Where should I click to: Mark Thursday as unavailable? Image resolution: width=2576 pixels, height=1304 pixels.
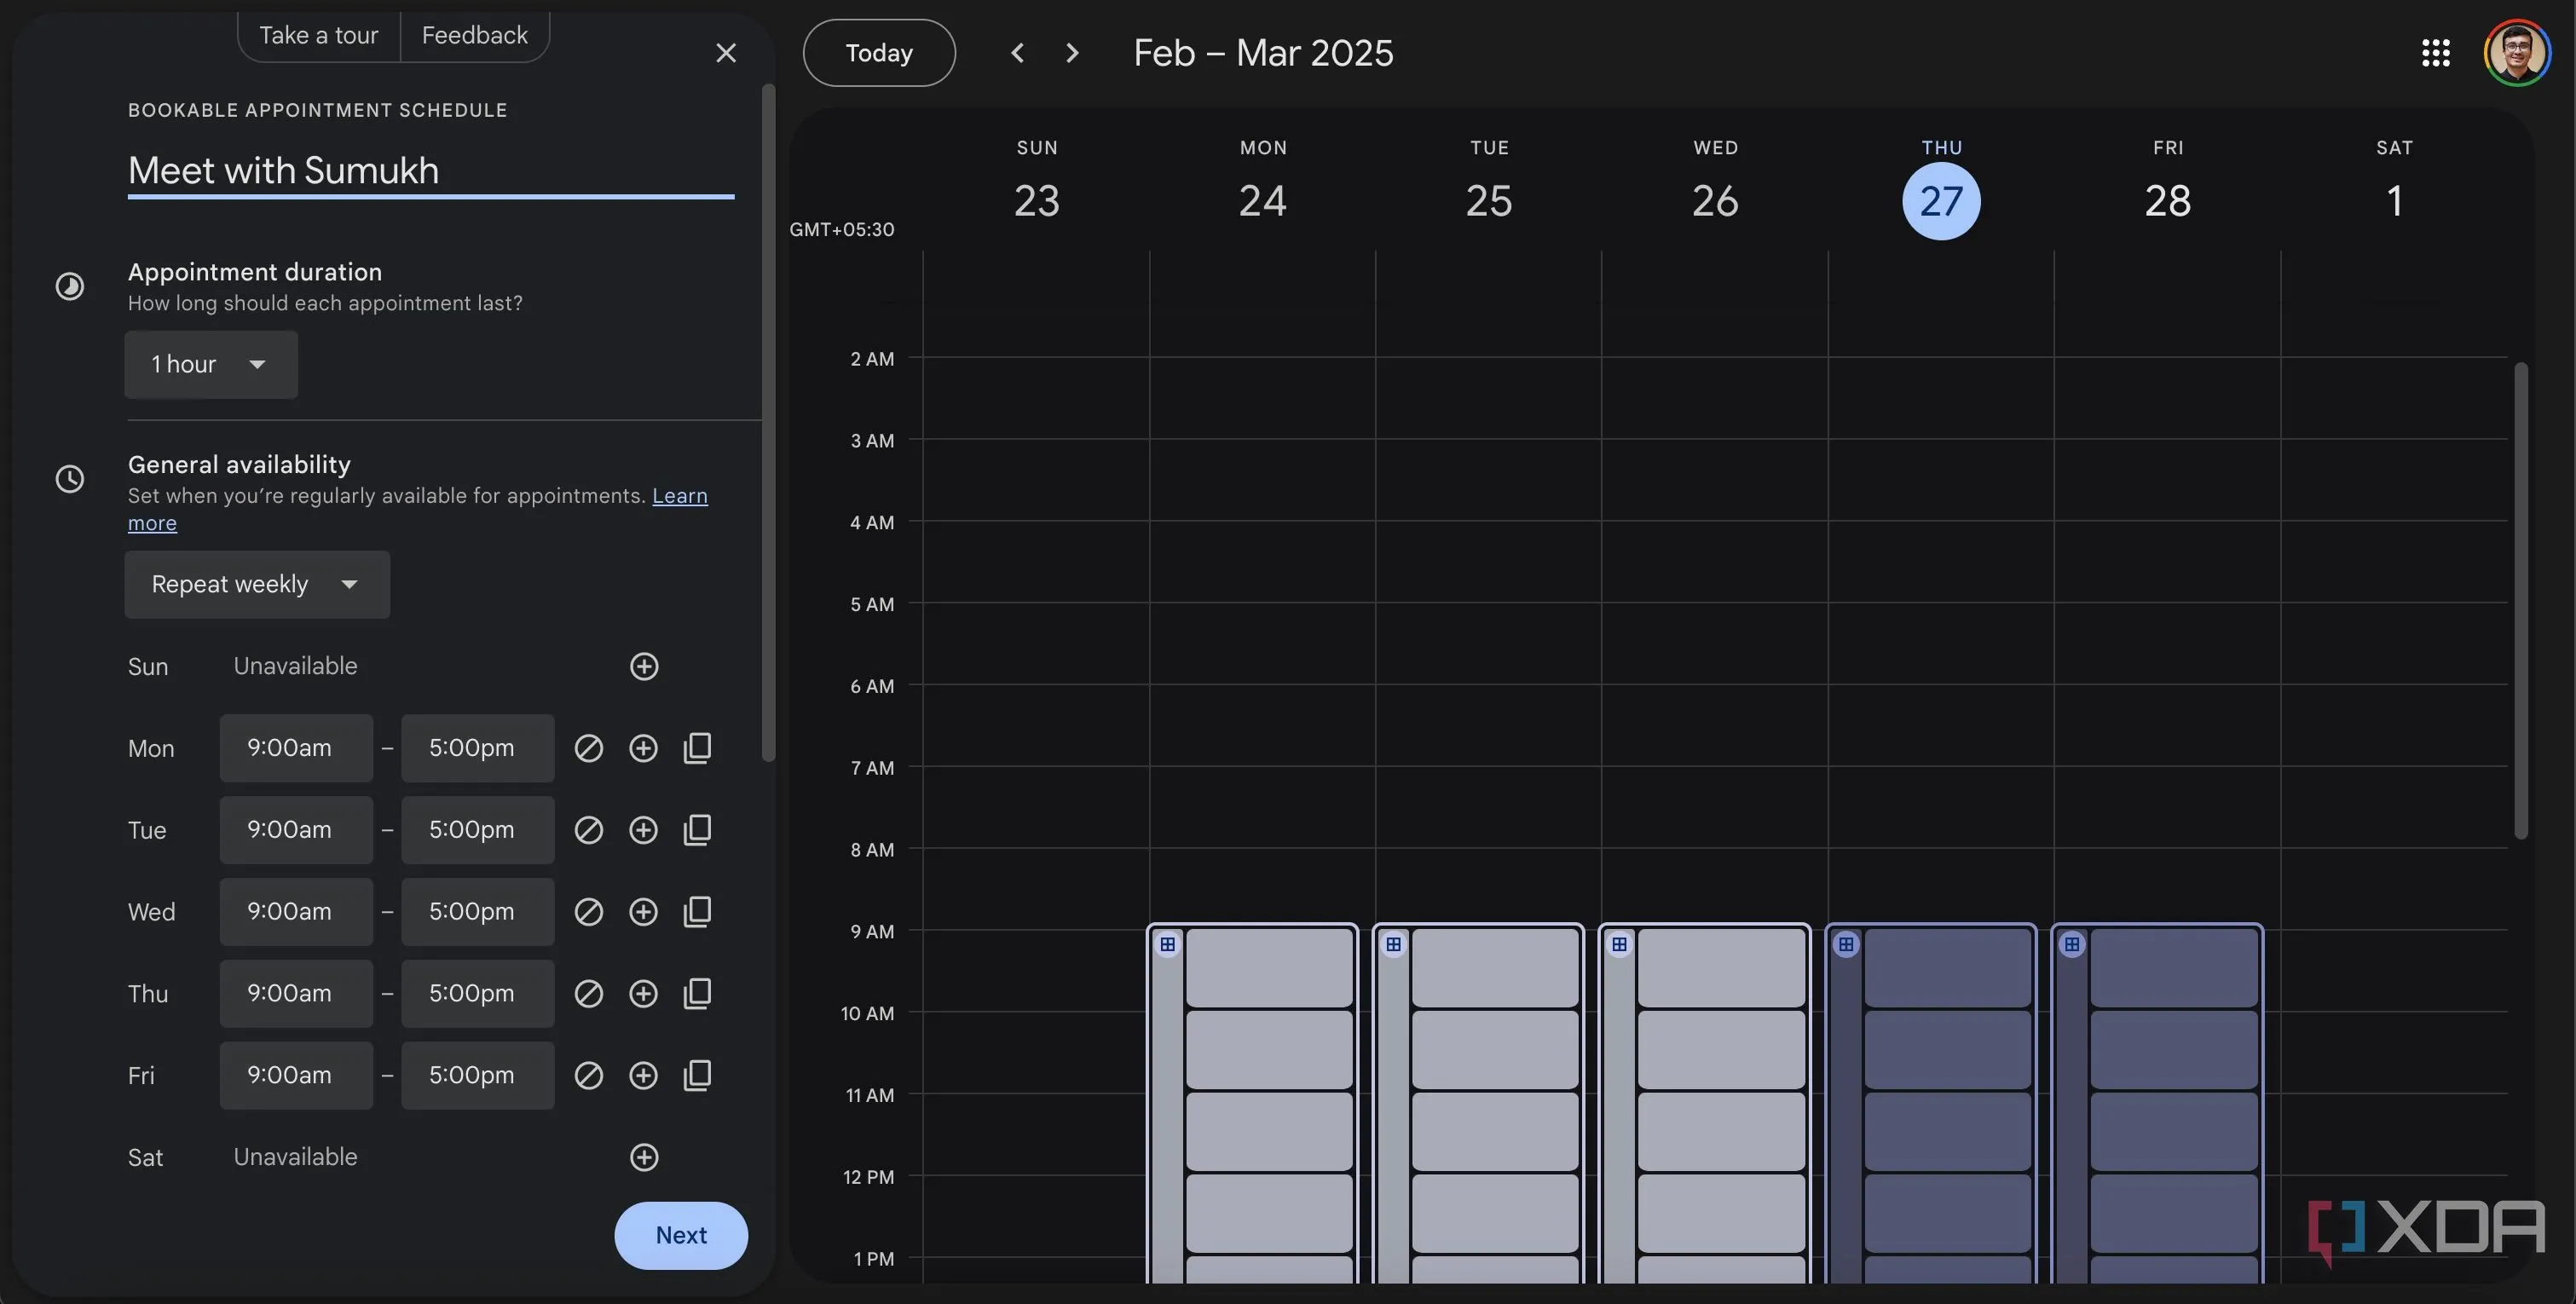pos(588,993)
